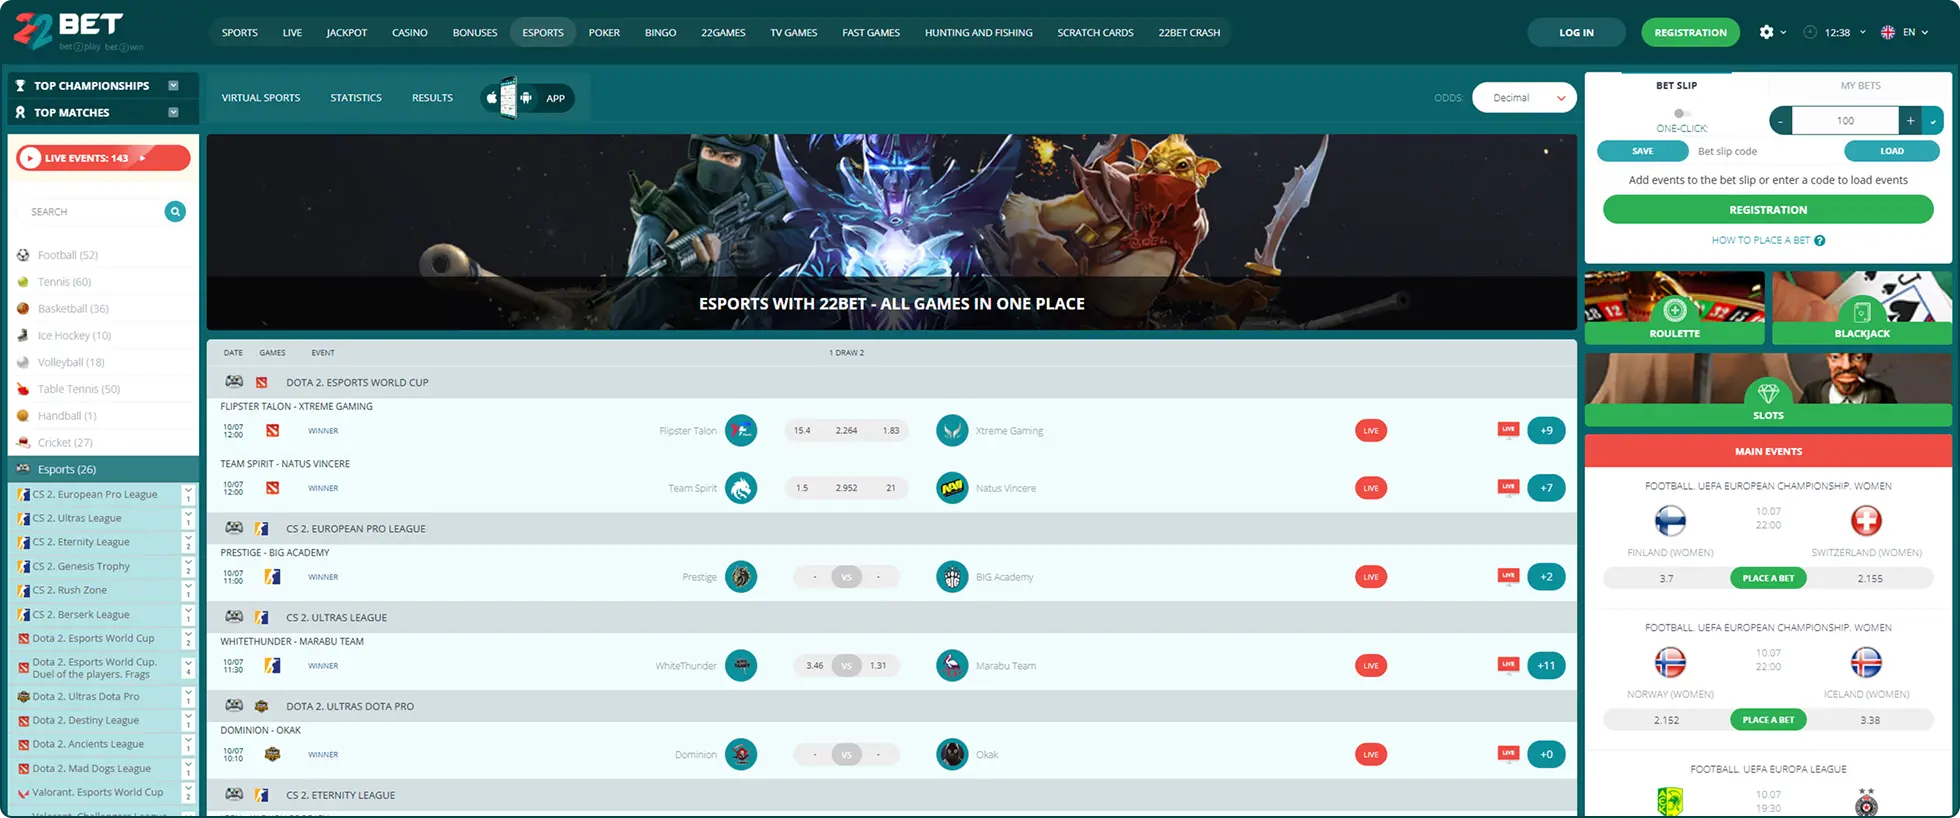Open live stream icon for WhiteThunder match

(x=1508, y=665)
